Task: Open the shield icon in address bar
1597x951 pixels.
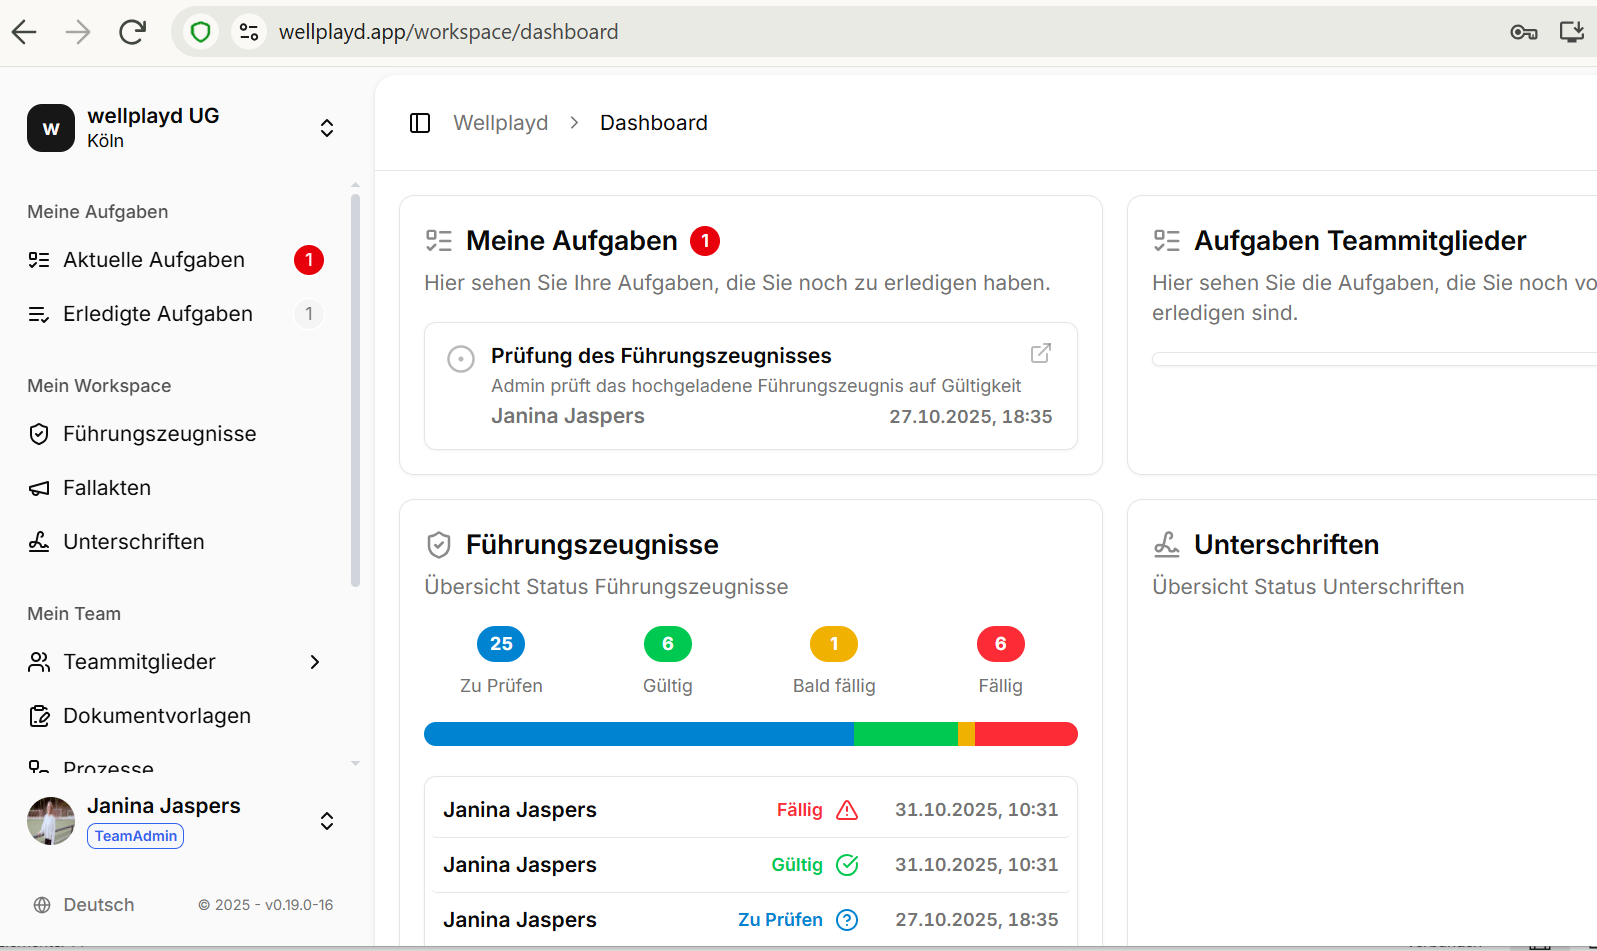Action: coord(201,32)
